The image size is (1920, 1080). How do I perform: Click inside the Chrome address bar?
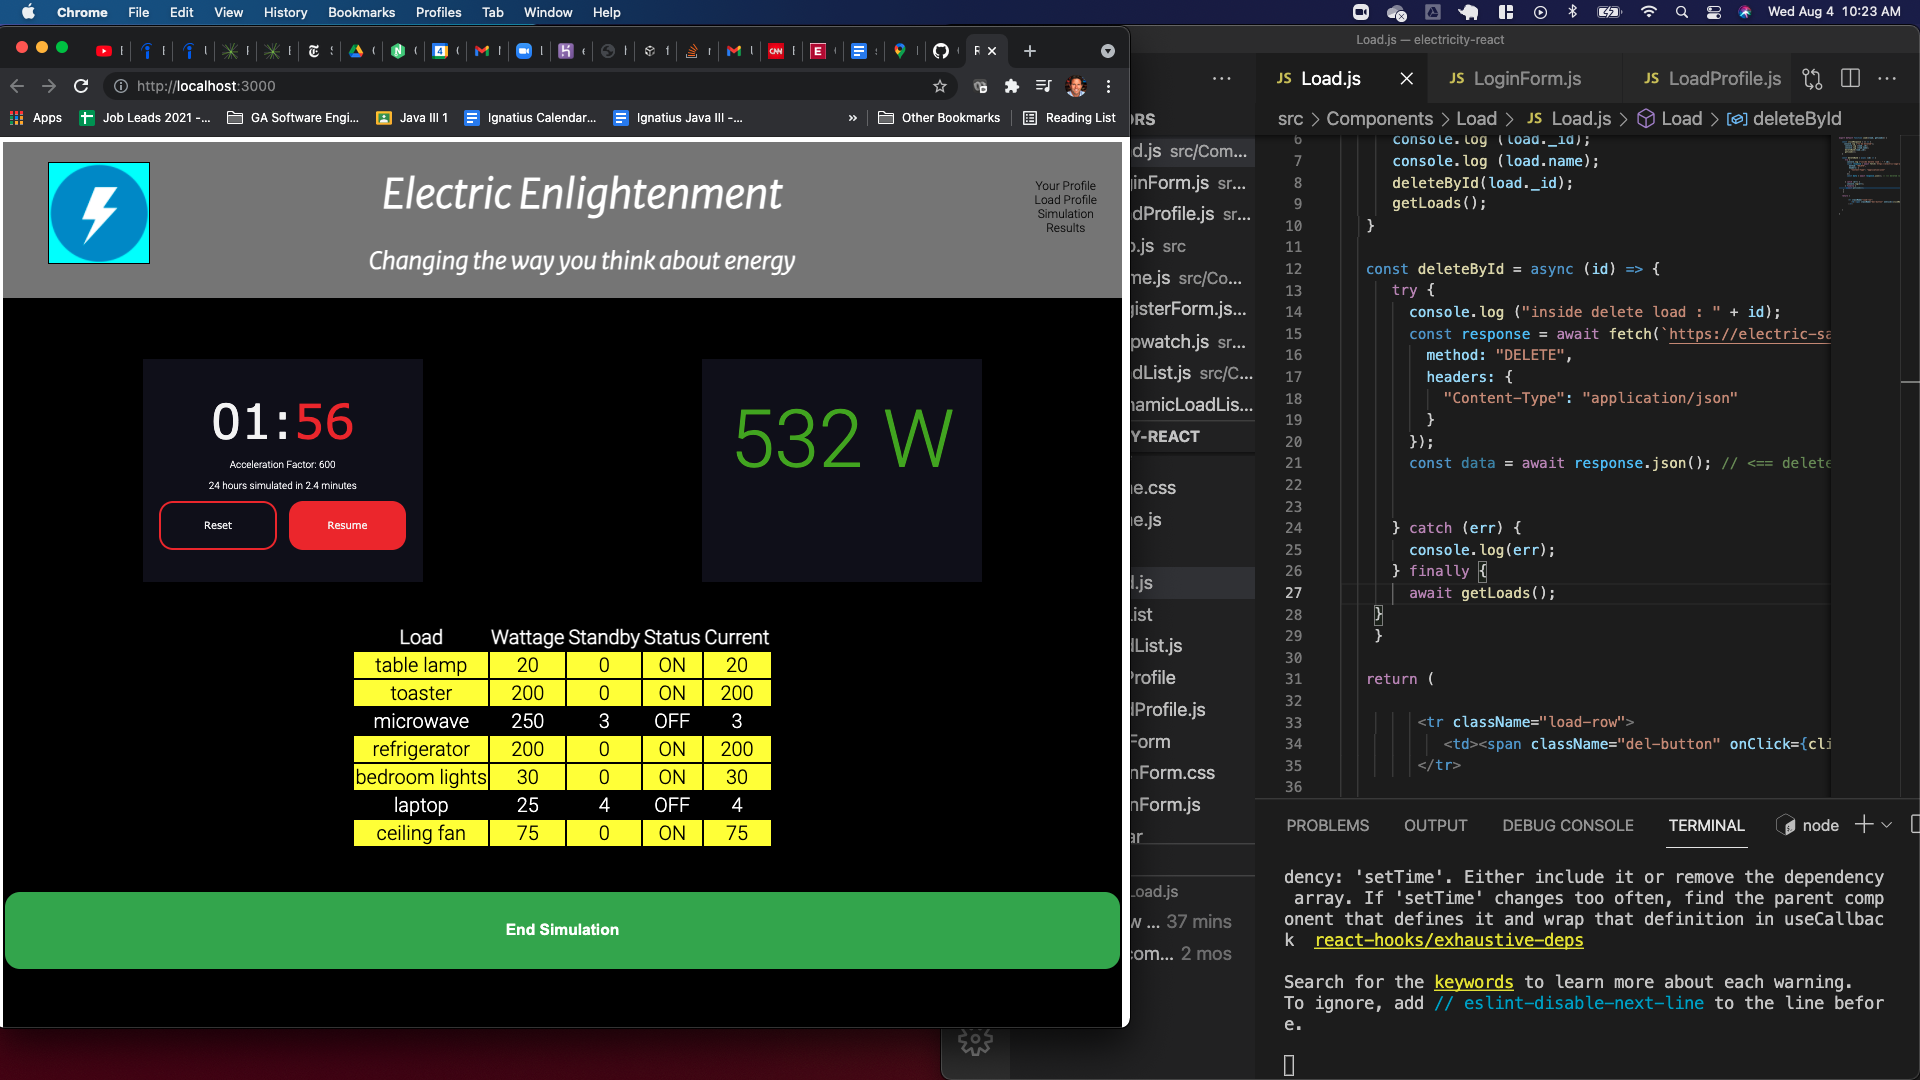pyautogui.click(x=400, y=86)
